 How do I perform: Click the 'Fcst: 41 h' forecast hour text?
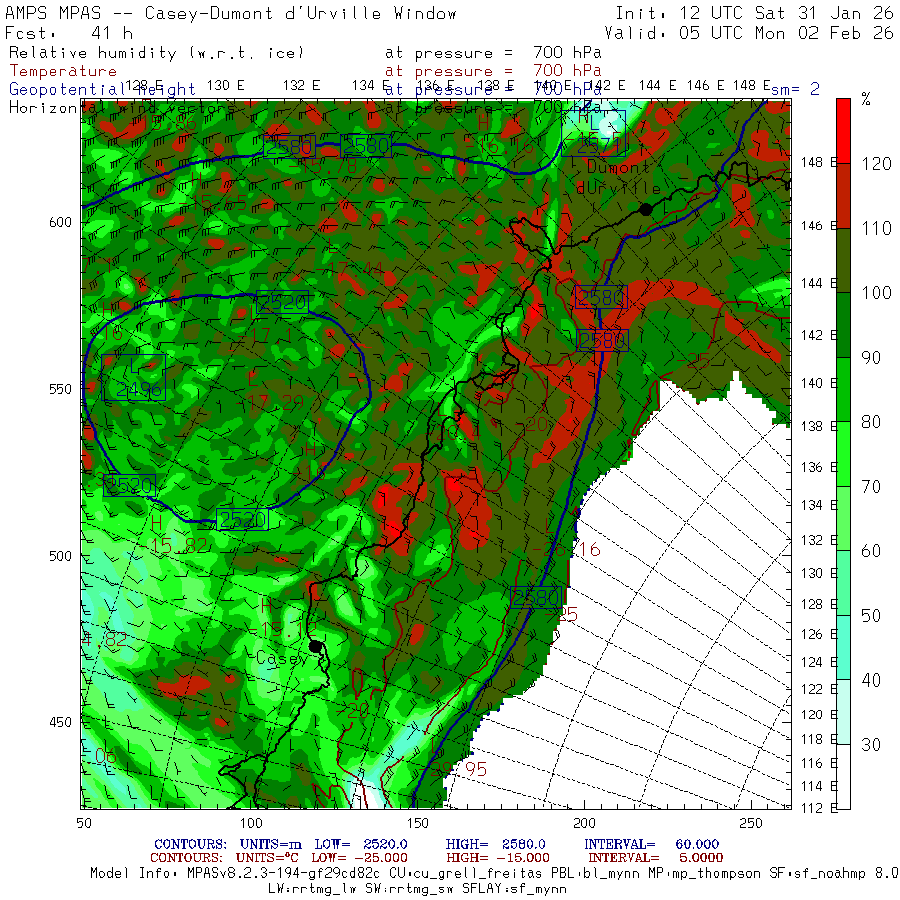(x=69, y=33)
